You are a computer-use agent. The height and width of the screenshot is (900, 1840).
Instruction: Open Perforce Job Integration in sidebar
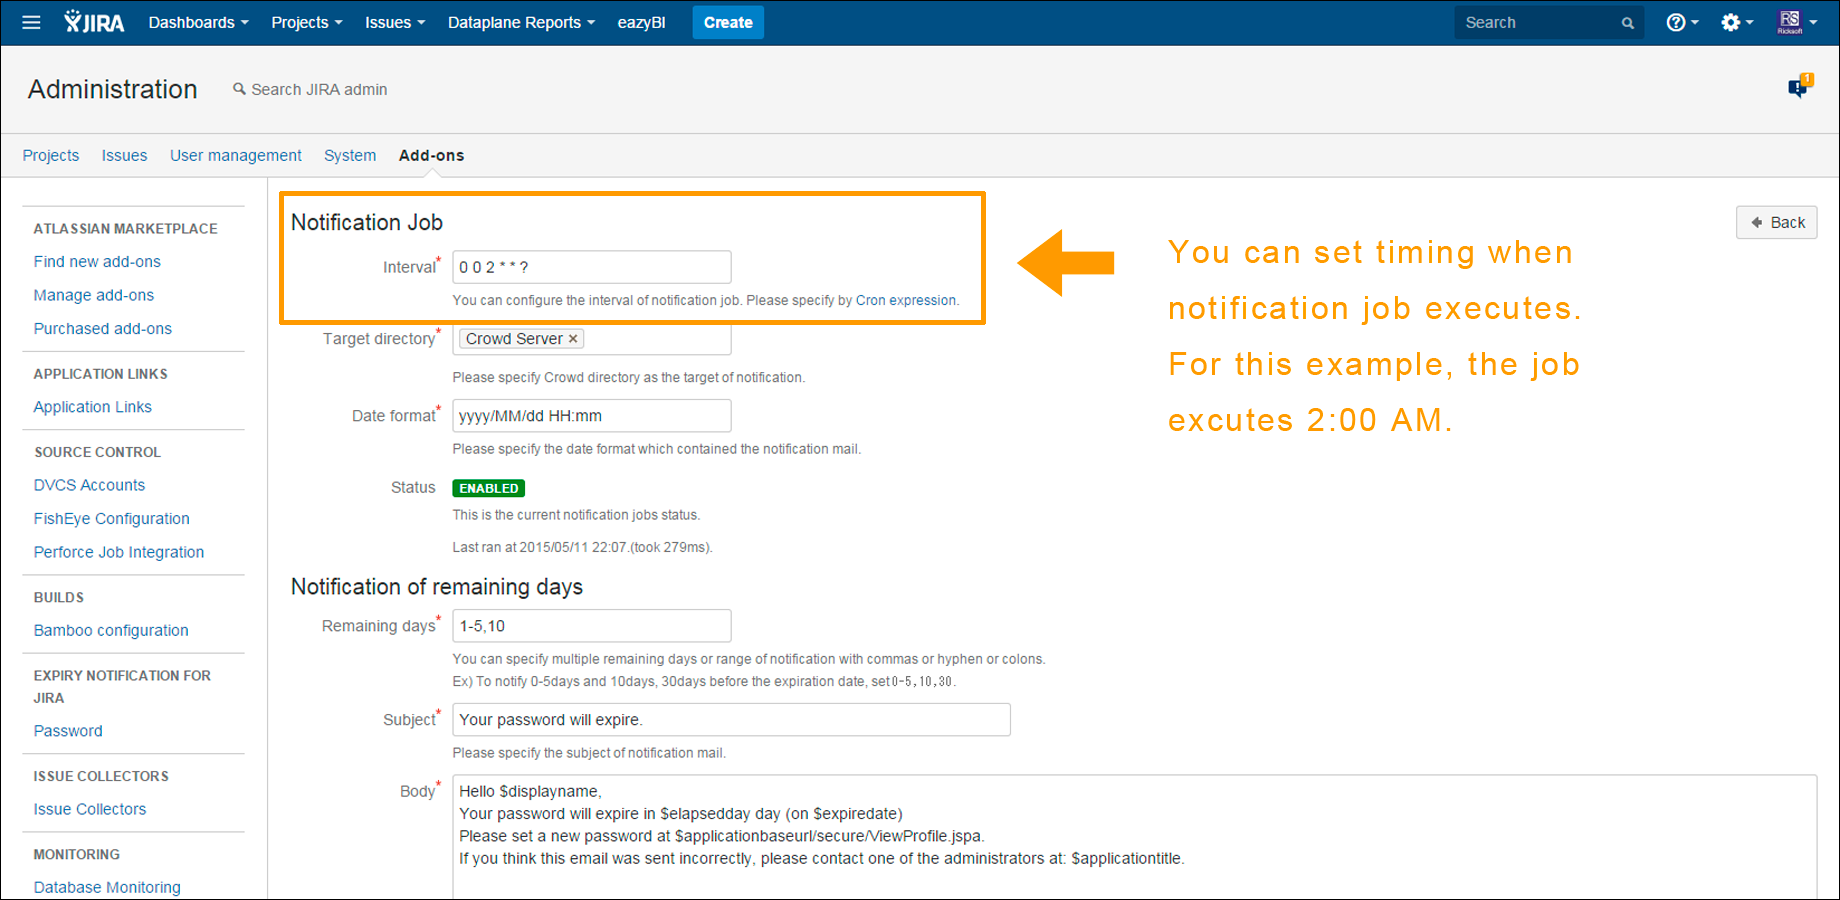(119, 552)
